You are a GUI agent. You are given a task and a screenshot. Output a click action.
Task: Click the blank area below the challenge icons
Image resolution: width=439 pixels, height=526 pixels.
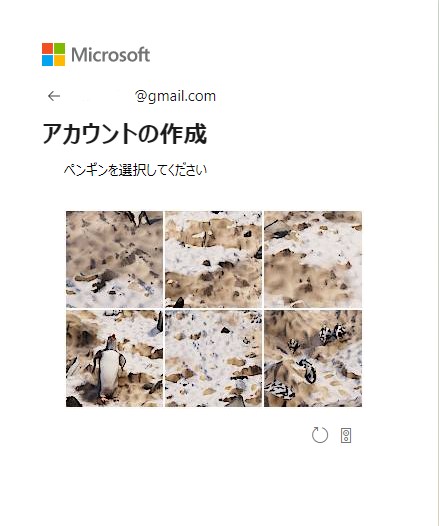pos(215,486)
